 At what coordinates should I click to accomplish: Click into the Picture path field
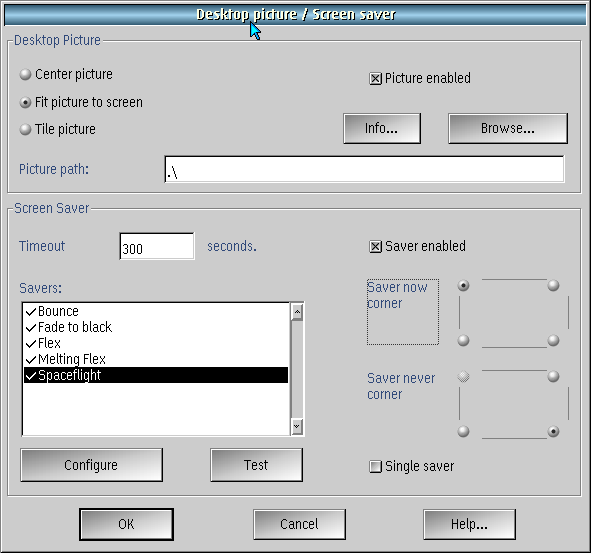(364, 169)
